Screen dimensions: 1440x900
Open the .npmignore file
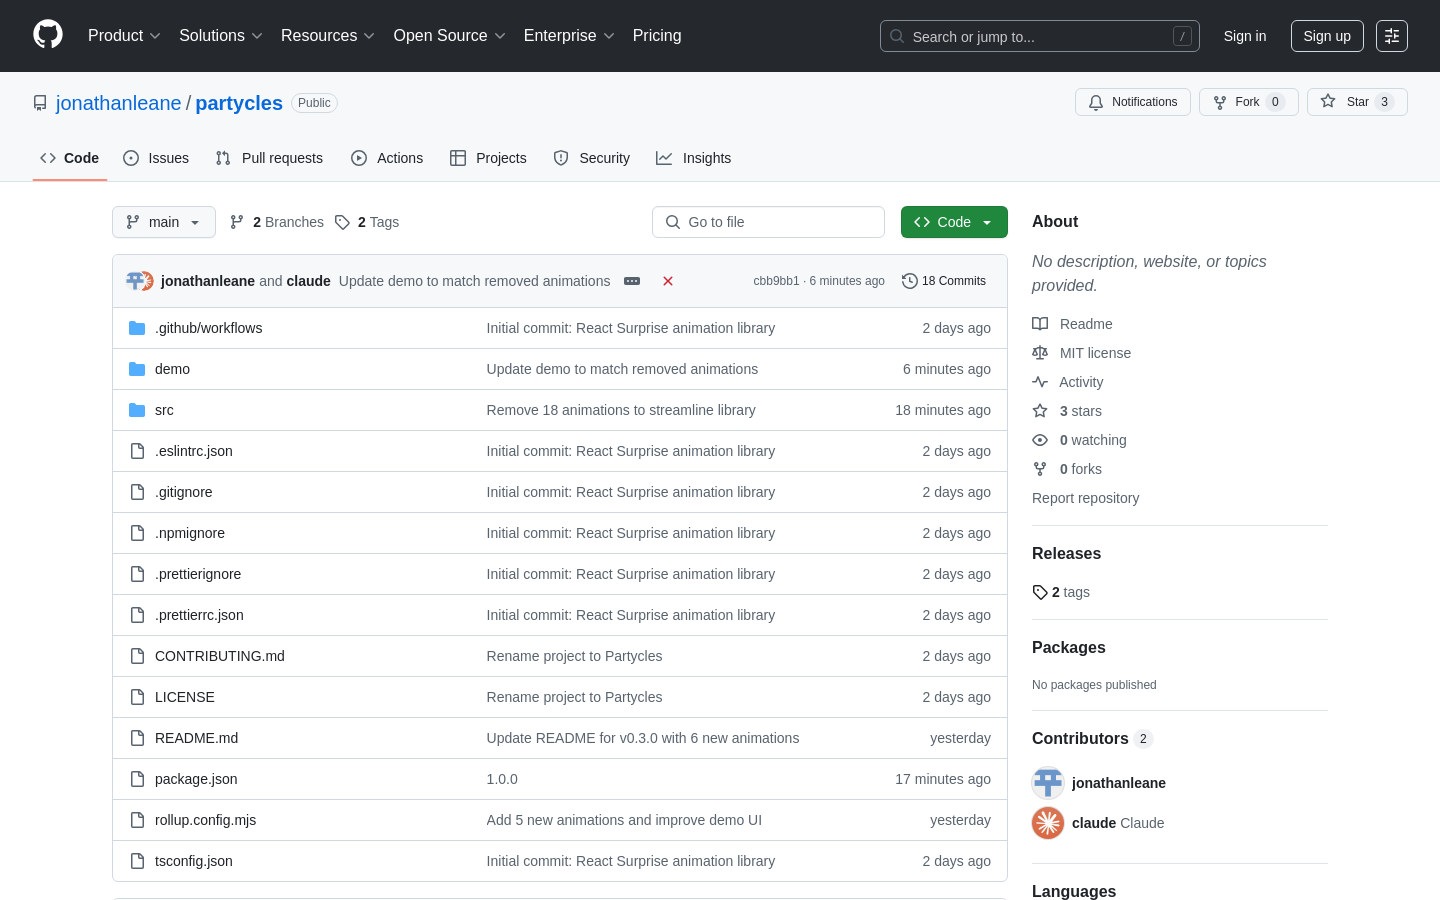click(190, 533)
